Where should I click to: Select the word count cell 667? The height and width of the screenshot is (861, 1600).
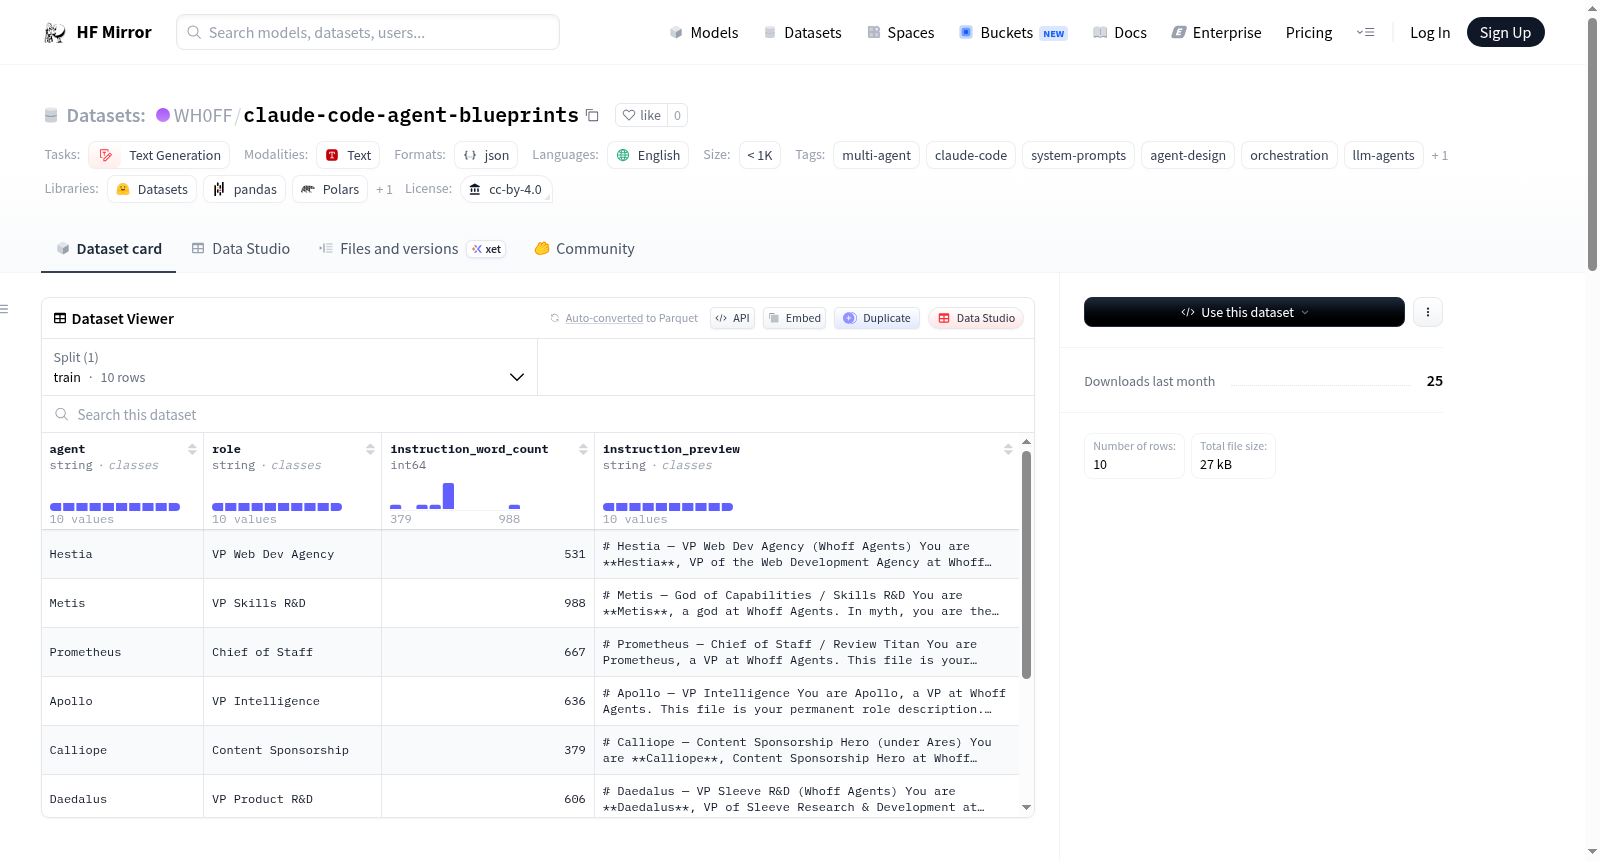(x=488, y=652)
